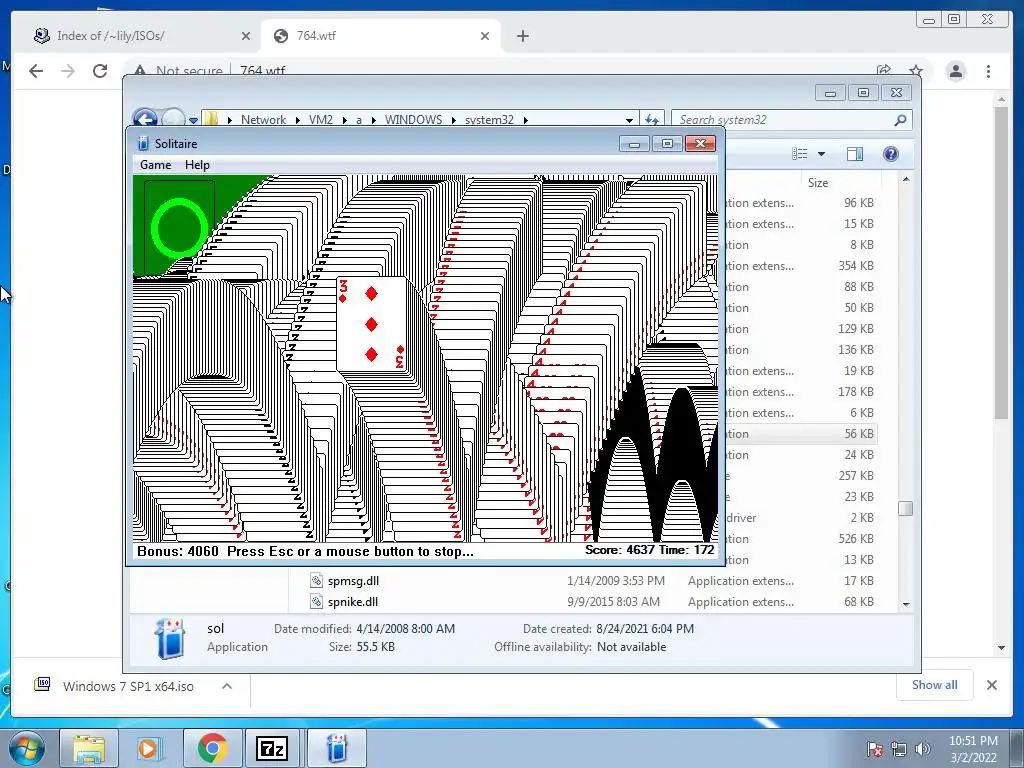Open Explorer recent locations dropdown arrow
This screenshot has width=1024, height=768.
pos(193,120)
